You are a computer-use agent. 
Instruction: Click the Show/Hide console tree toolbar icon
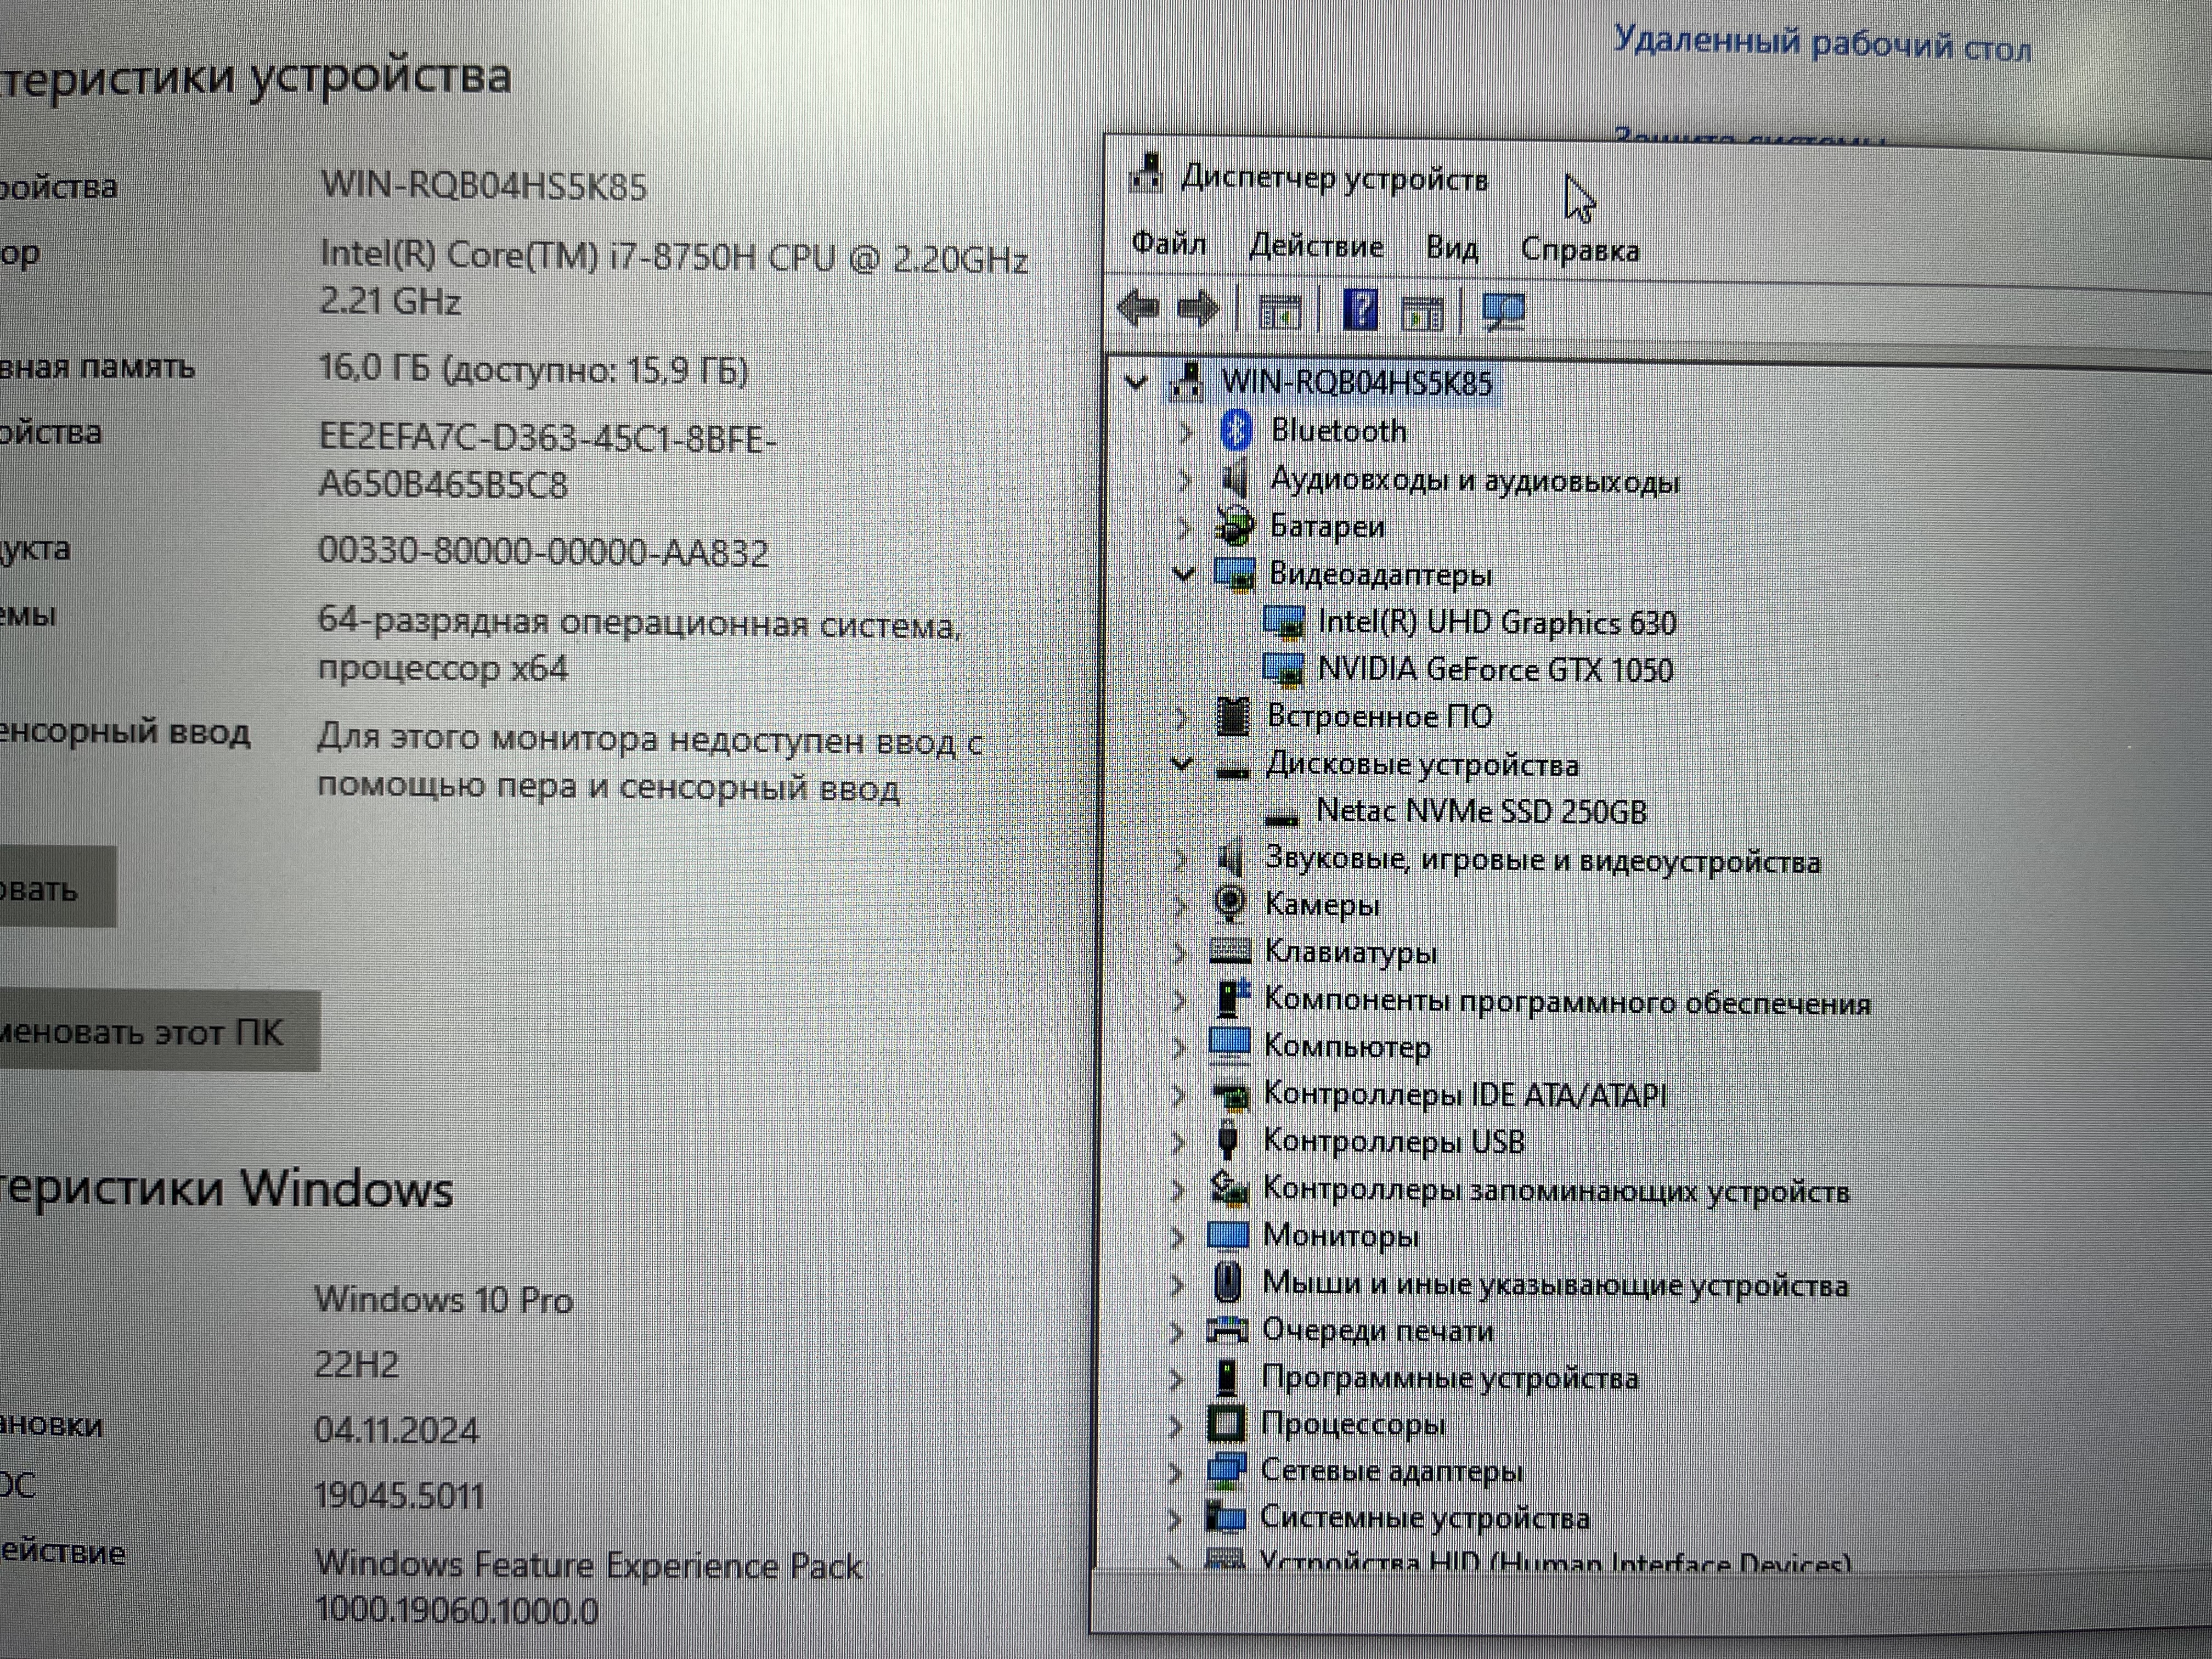[x=1279, y=312]
